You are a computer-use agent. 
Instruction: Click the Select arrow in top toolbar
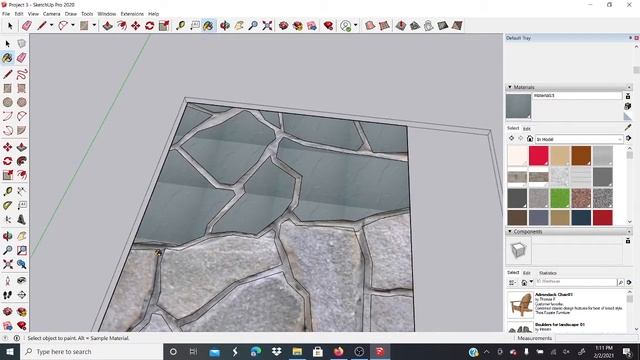[x=10, y=26]
